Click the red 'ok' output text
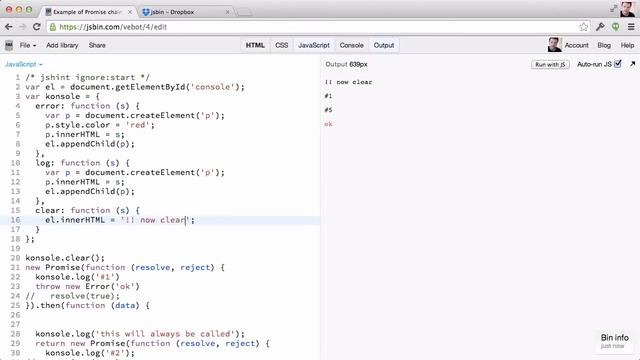640x360 pixels. tap(329, 124)
